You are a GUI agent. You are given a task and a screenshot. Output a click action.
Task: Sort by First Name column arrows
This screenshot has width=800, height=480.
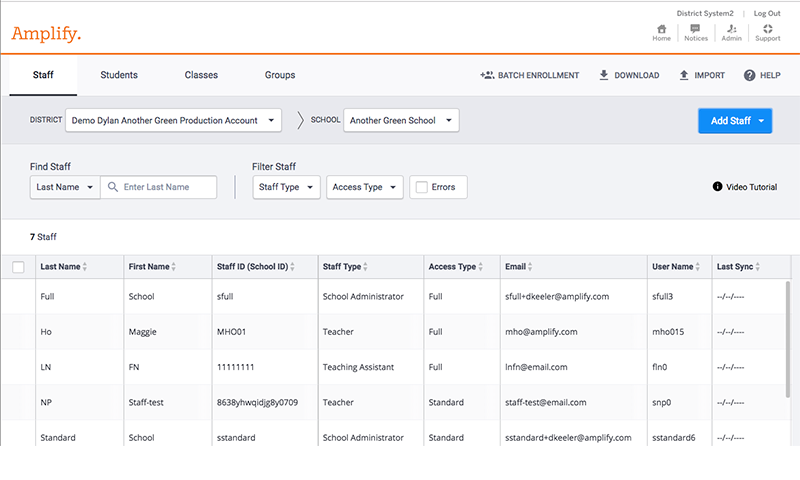point(173,267)
